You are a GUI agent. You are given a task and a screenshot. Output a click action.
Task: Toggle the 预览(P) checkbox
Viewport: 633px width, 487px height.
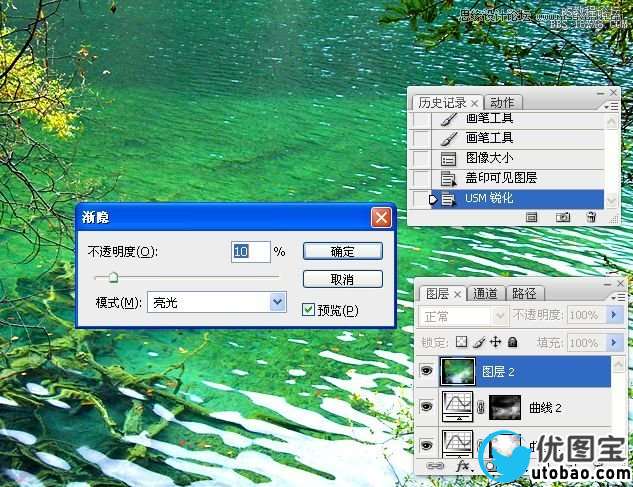pos(308,310)
